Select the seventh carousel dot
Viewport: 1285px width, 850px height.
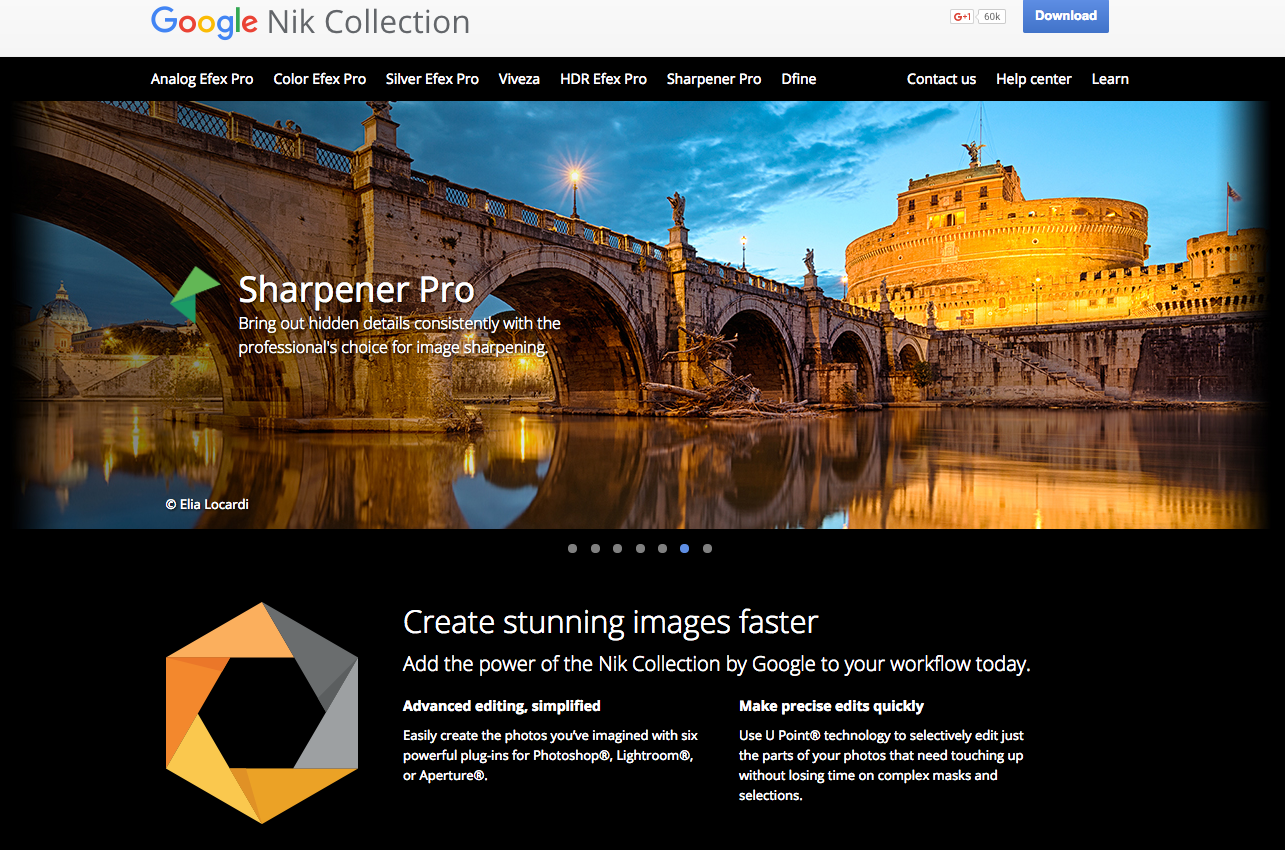click(x=707, y=548)
